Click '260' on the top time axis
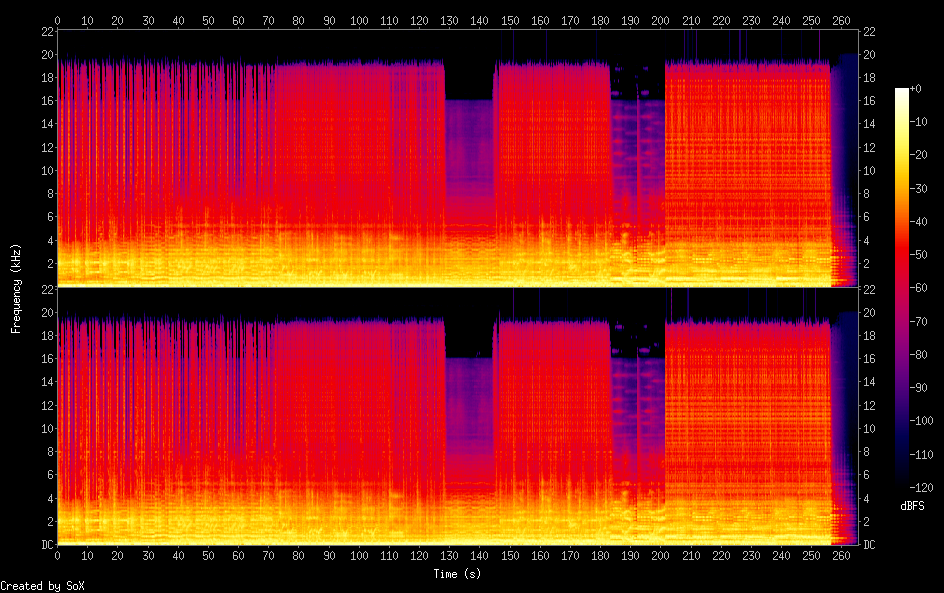Screen dimensions: 944x593 (841, 20)
